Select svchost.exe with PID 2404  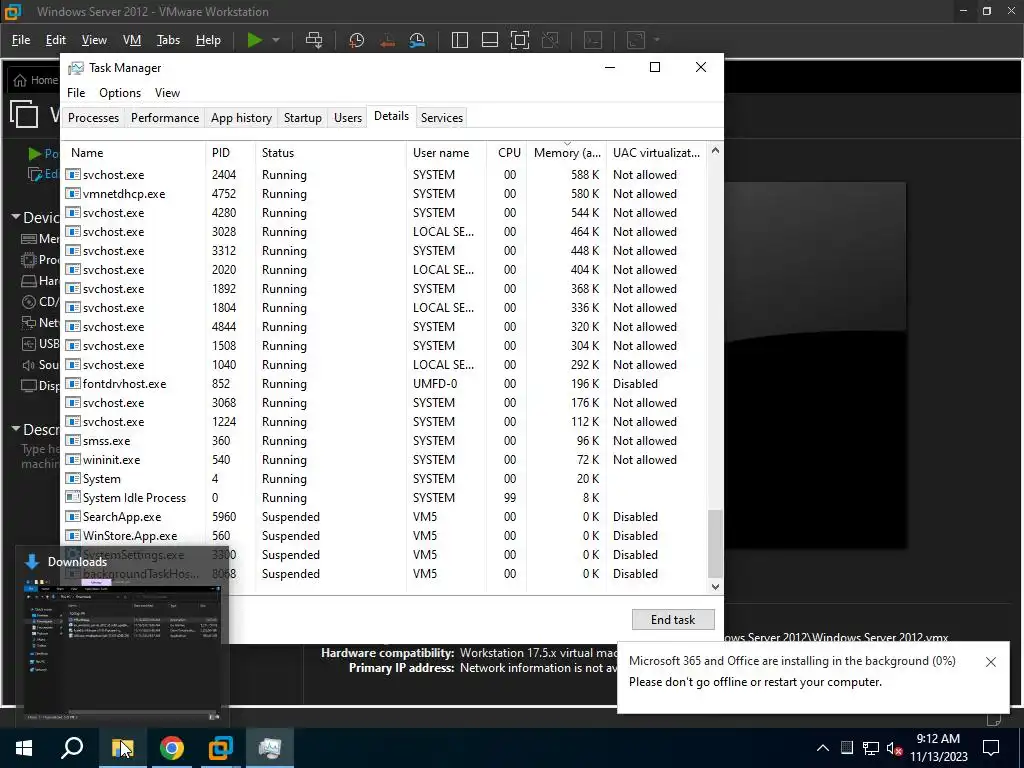(x=385, y=175)
